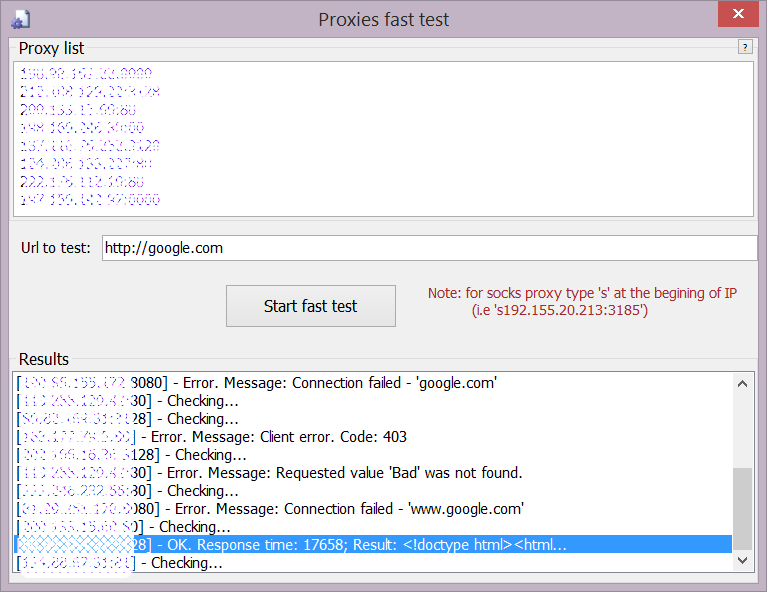Close the Proxies fast test window

(738, 14)
